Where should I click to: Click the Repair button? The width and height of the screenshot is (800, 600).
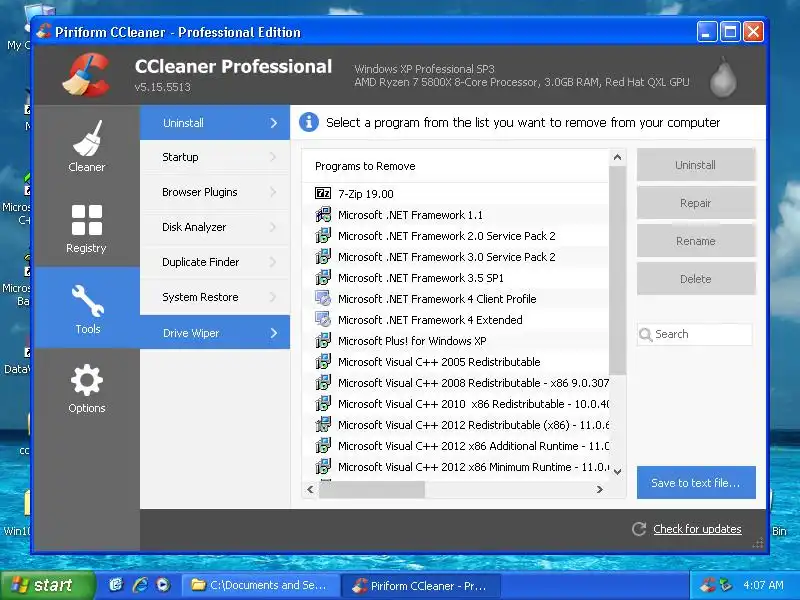(x=696, y=203)
